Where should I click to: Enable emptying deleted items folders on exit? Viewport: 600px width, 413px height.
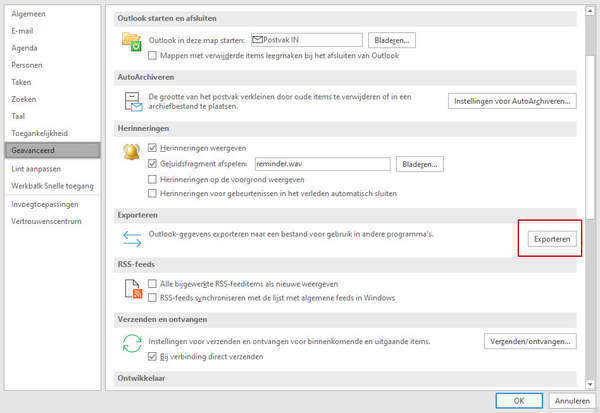pyautogui.click(x=152, y=56)
